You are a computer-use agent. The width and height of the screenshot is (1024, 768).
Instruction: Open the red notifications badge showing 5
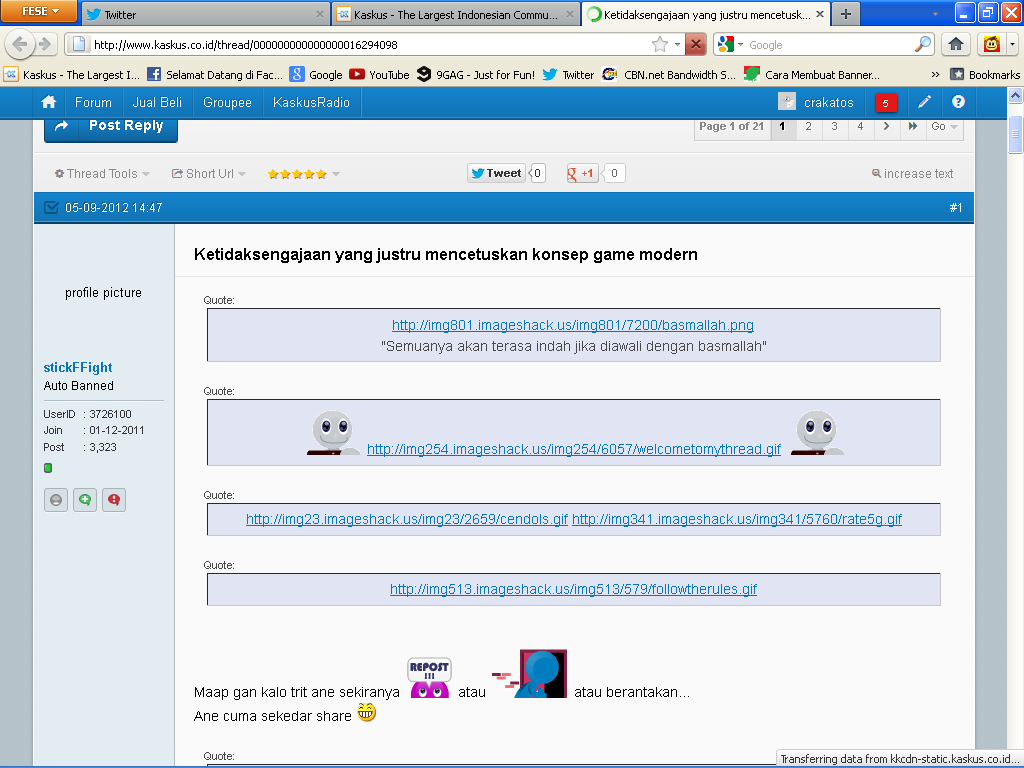[886, 103]
